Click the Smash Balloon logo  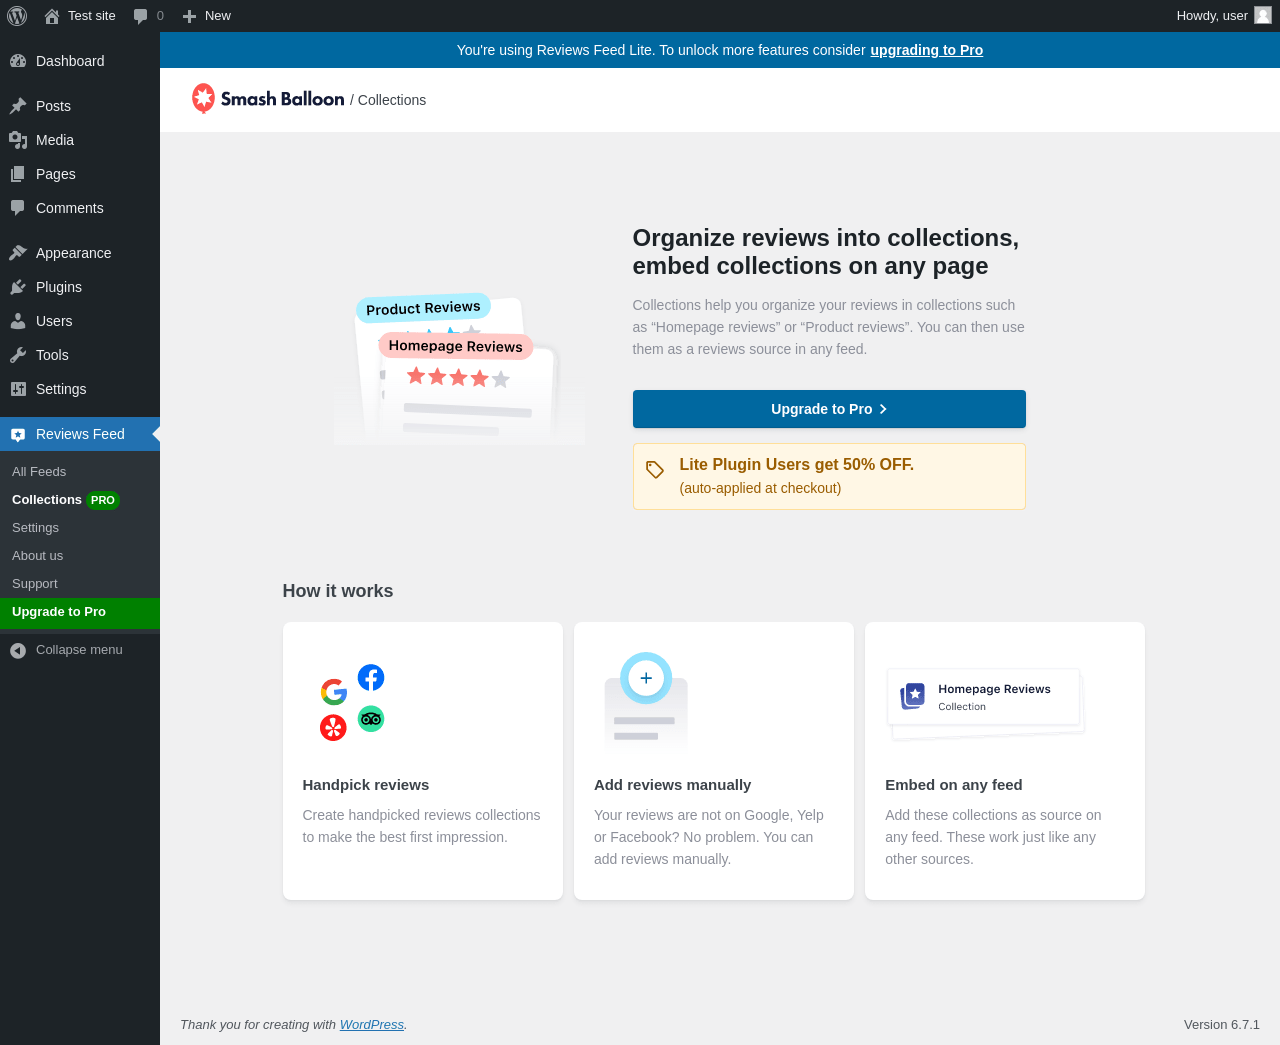(268, 99)
